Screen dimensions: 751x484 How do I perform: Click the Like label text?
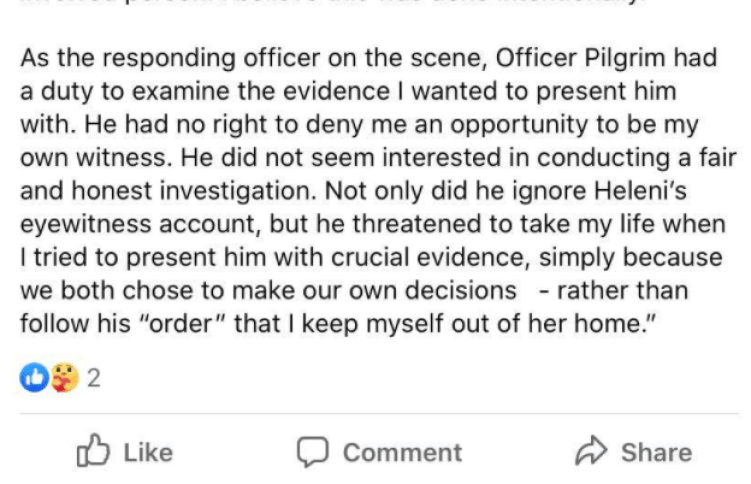148,452
